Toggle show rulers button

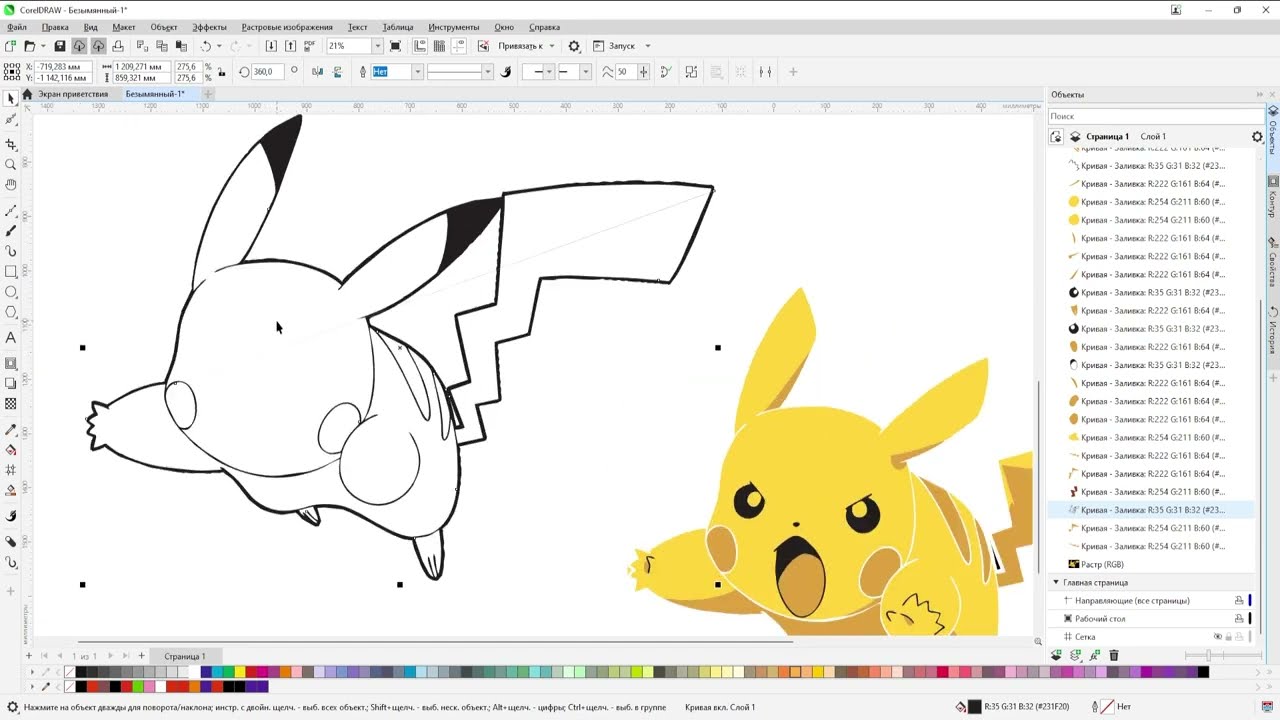pyautogui.click(x=420, y=46)
